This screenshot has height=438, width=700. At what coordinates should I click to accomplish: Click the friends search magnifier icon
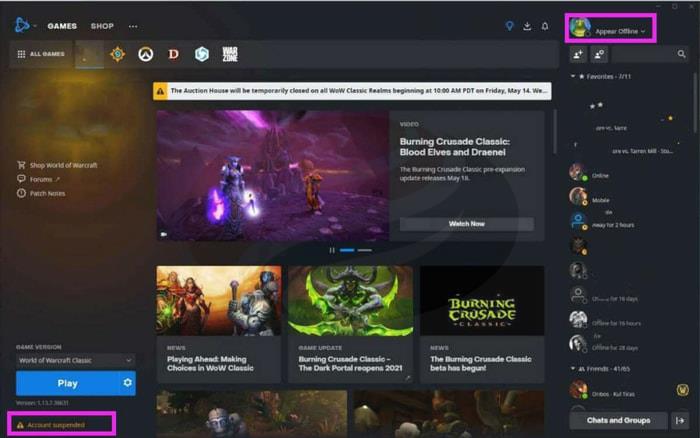click(x=682, y=54)
